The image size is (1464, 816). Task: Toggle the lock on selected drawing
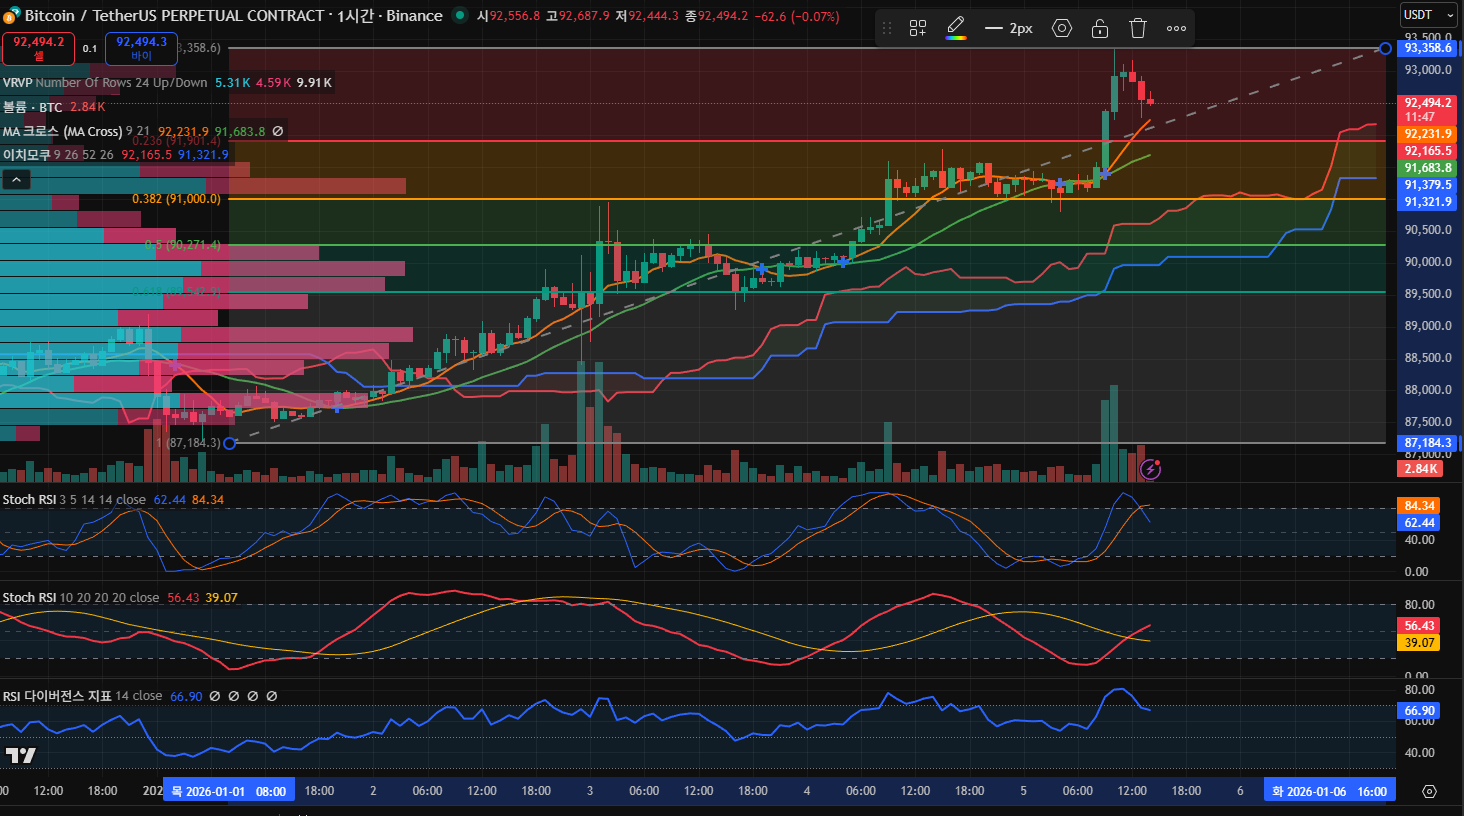[1100, 28]
